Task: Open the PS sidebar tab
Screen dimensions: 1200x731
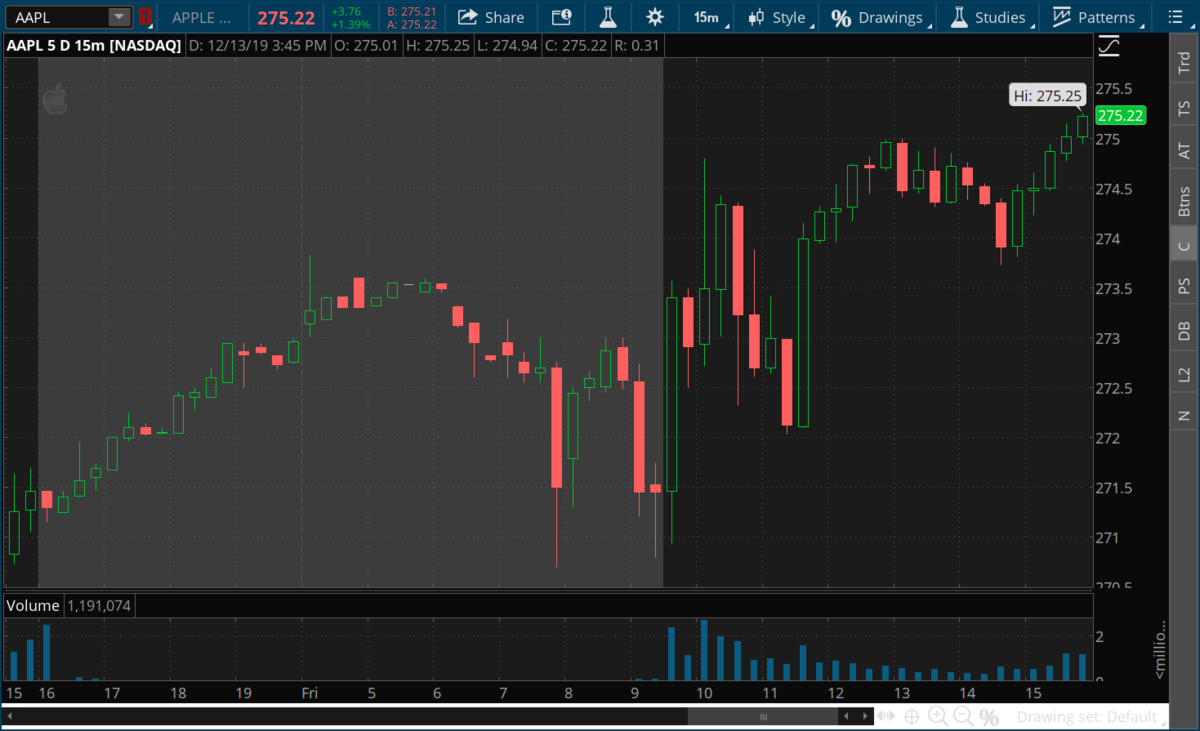Action: click(1184, 287)
